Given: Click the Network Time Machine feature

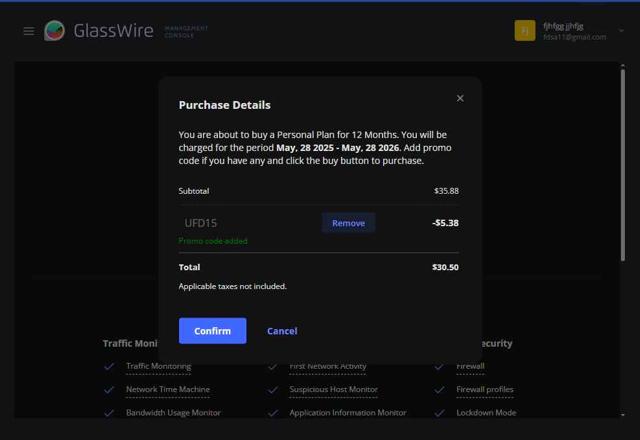Looking at the screenshot, I should [x=168, y=389].
